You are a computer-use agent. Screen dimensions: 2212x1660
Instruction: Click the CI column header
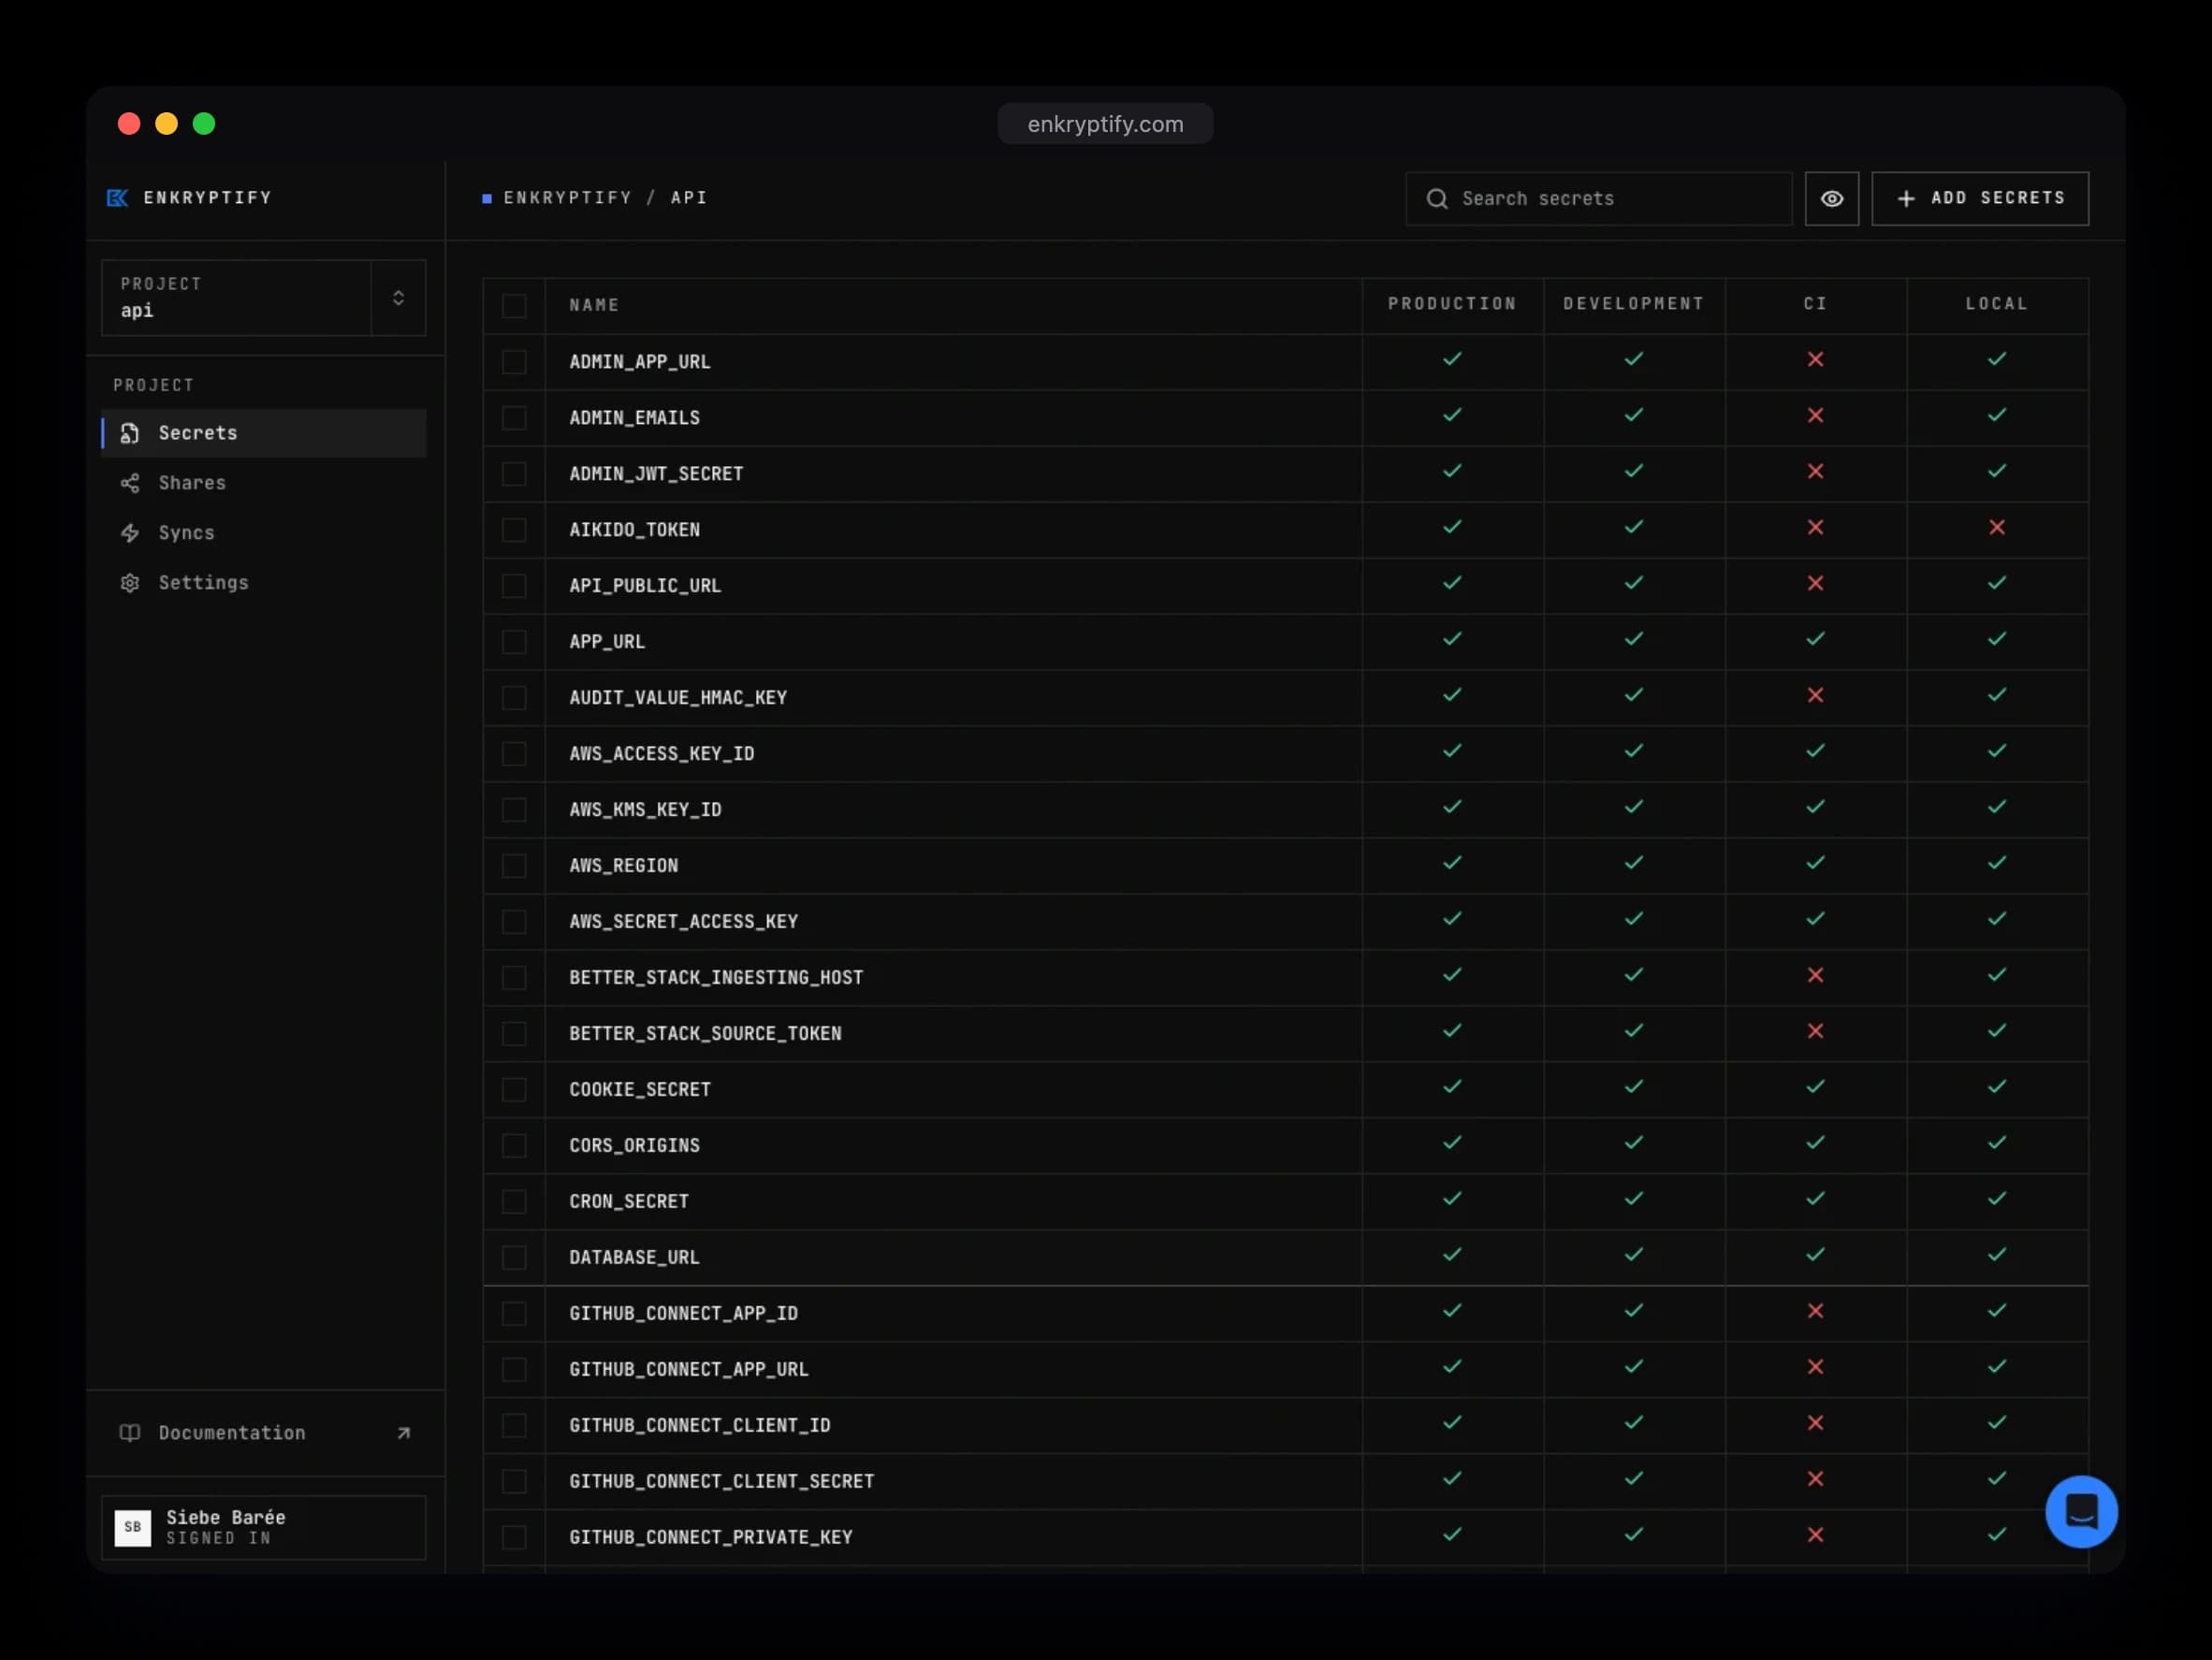click(1815, 304)
